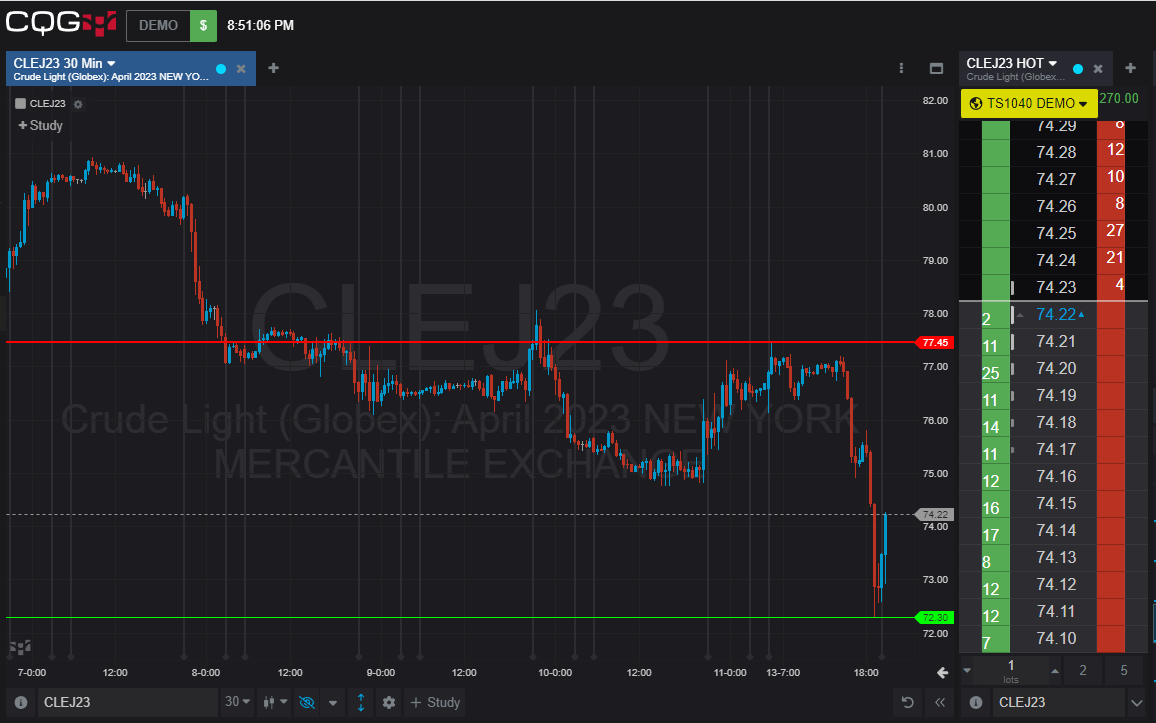Click the undo arrow icon below the chart

(x=907, y=702)
